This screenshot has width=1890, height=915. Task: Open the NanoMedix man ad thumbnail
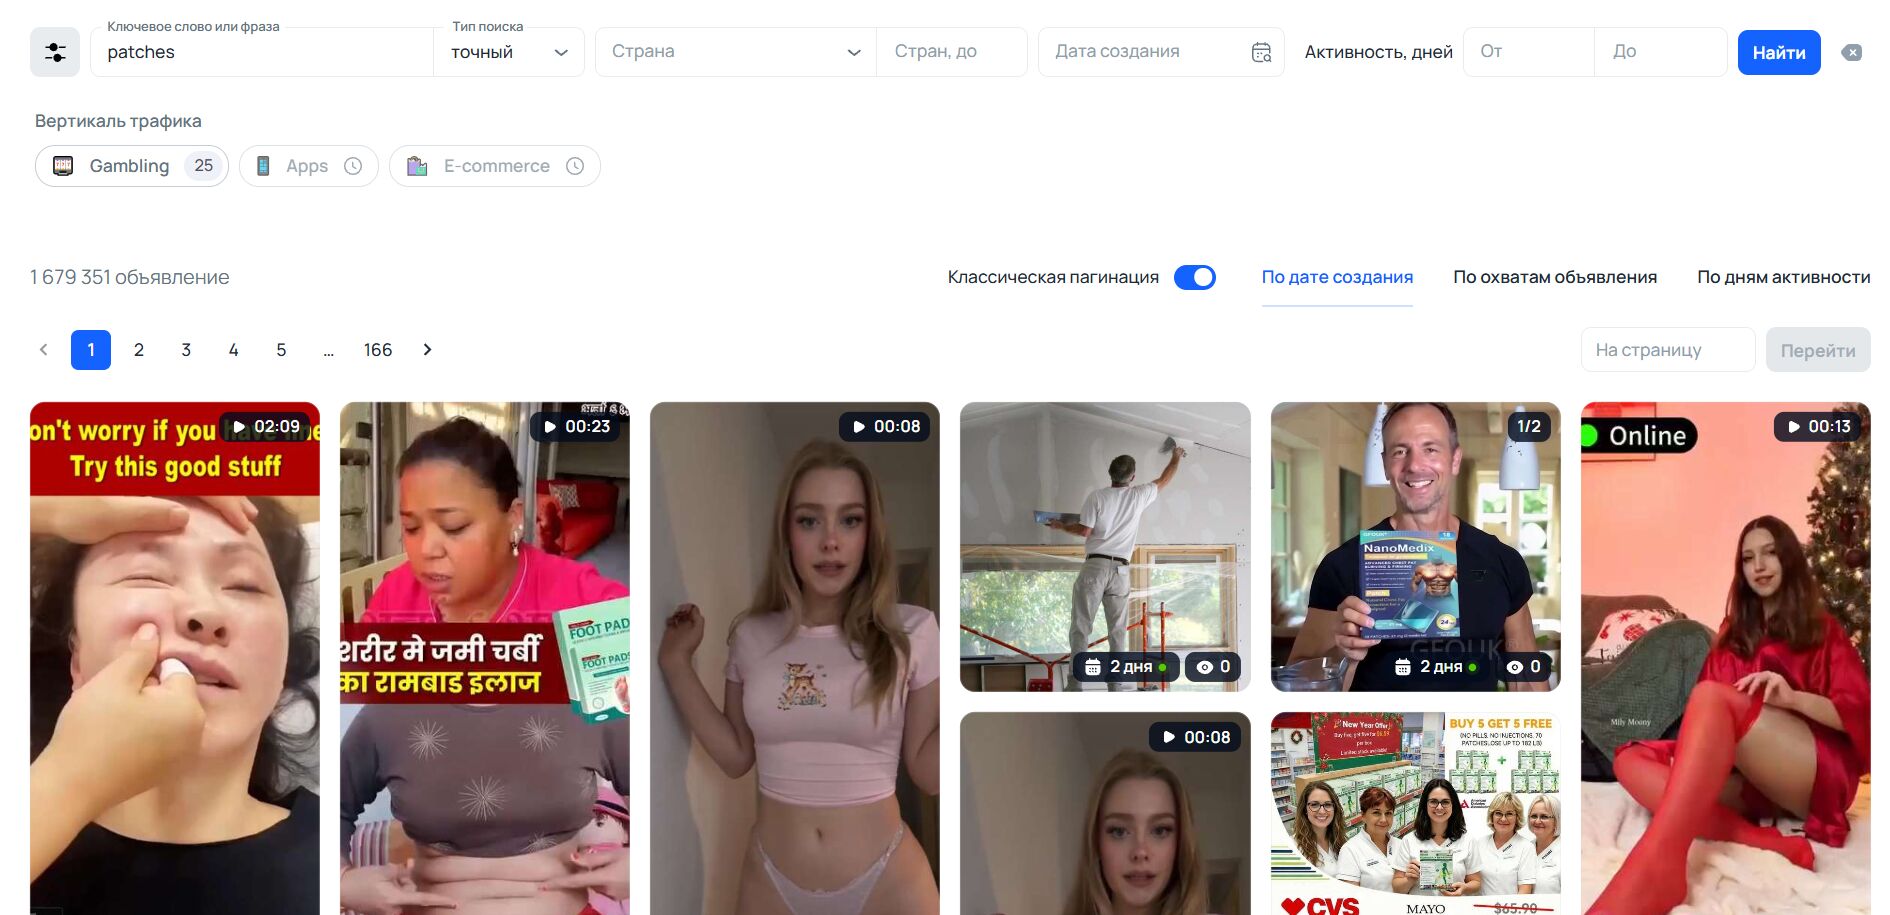coord(1415,547)
